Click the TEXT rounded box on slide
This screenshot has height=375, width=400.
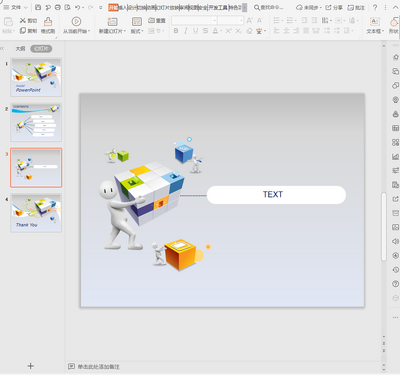[276, 195]
